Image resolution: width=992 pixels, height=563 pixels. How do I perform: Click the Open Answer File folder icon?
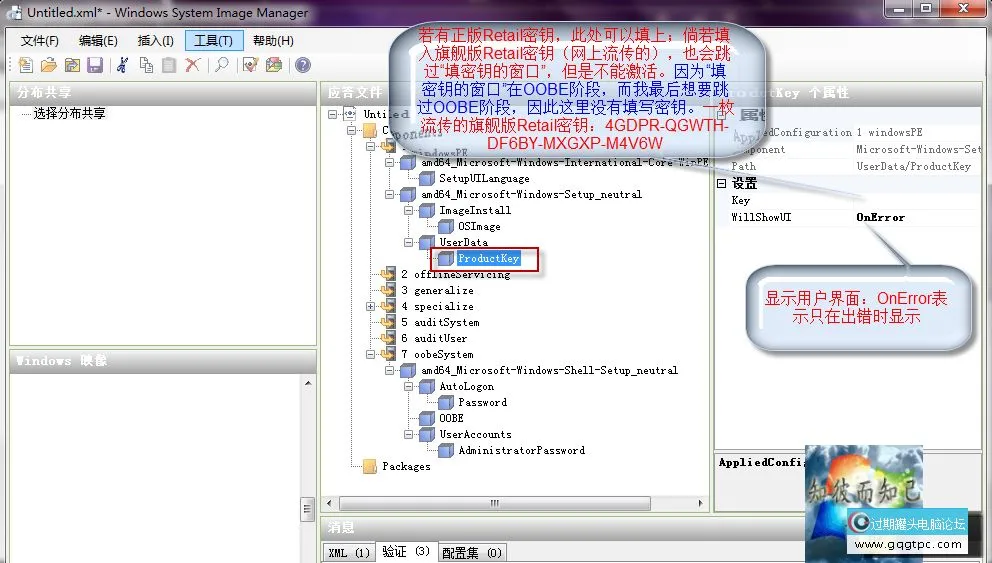[x=49, y=65]
